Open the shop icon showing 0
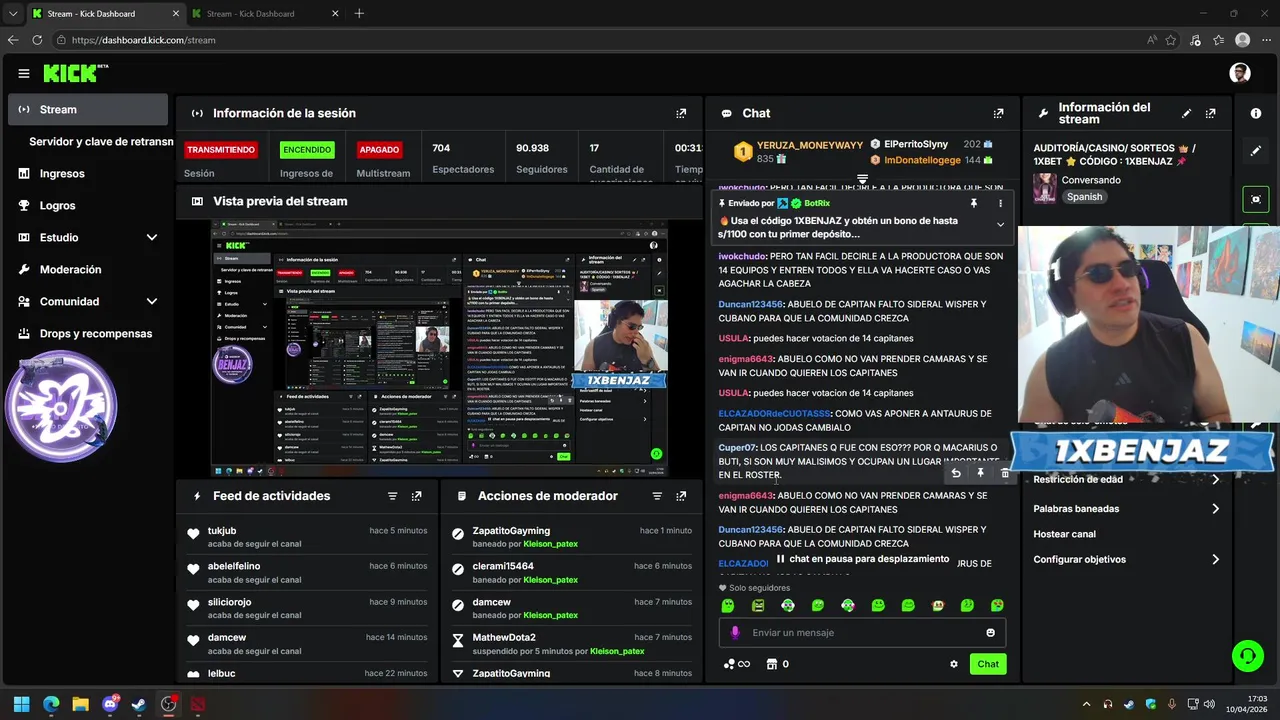 click(x=778, y=664)
